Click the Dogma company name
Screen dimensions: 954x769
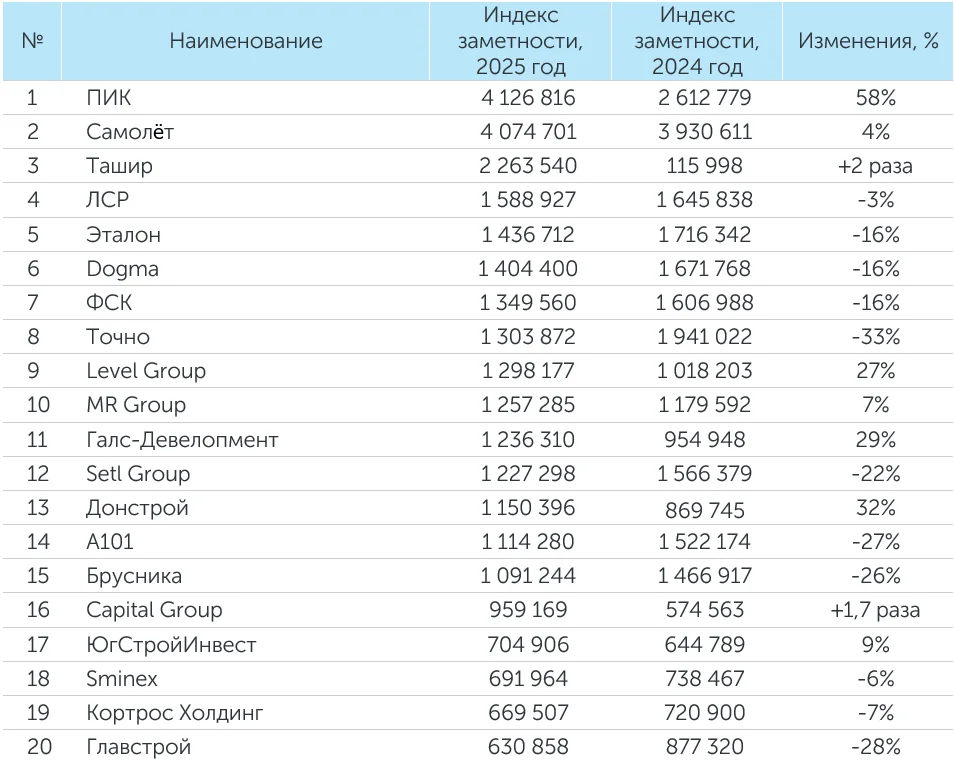coord(122,269)
